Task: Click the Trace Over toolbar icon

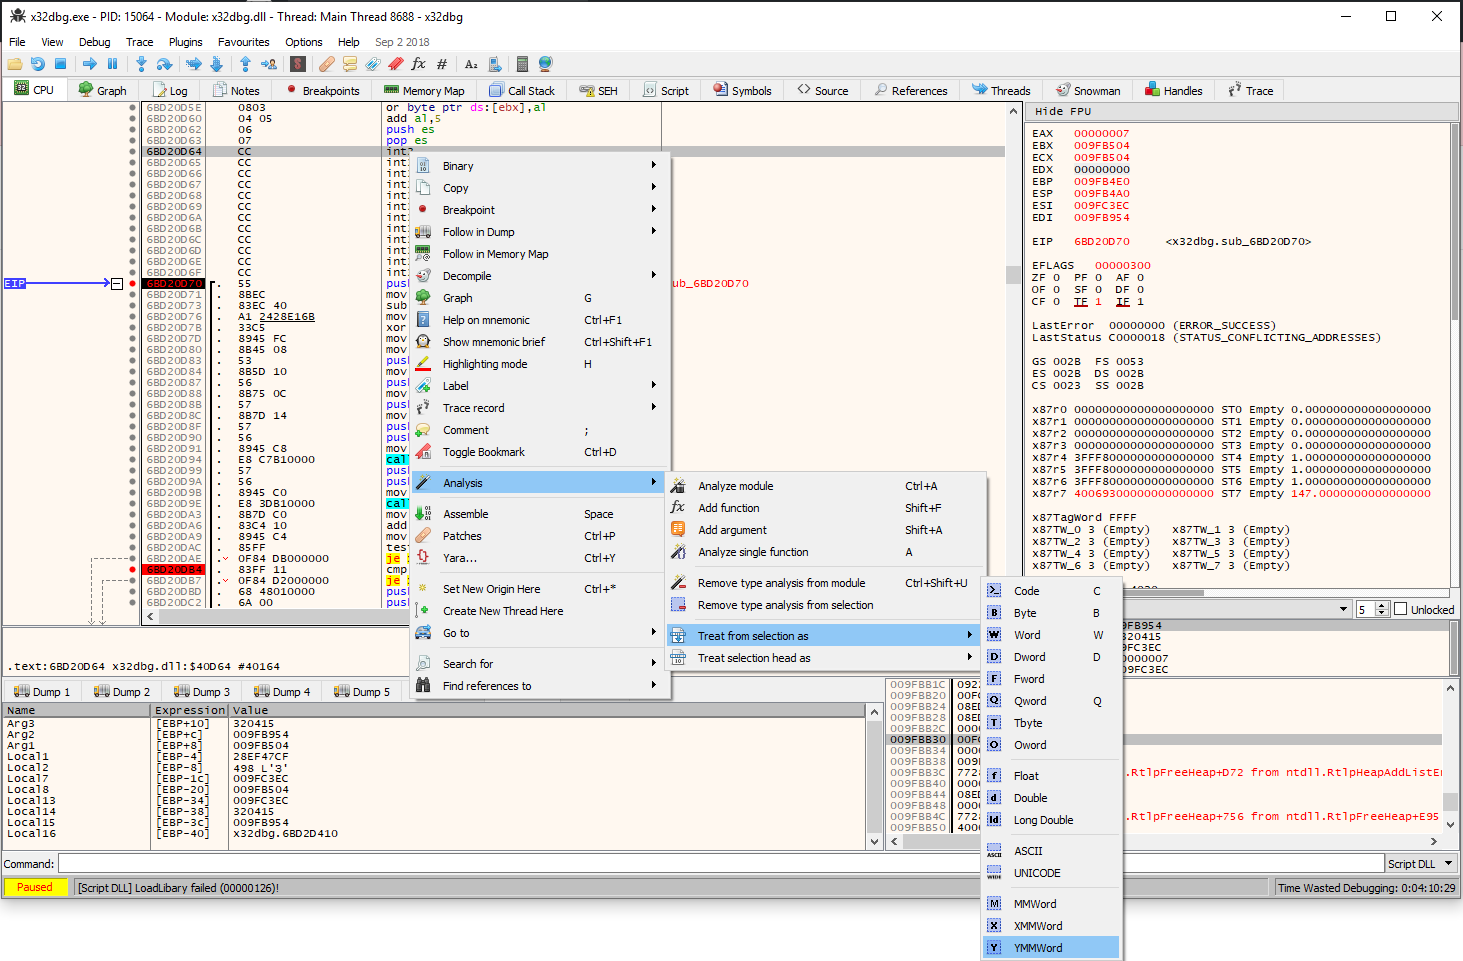Action: pos(216,64)
